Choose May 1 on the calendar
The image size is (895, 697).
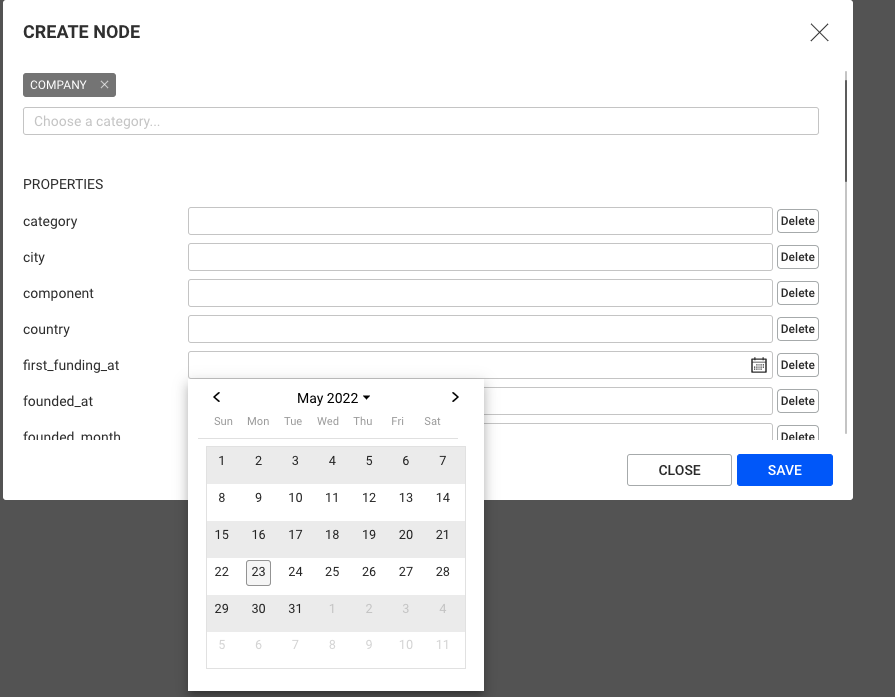point(221,461)
